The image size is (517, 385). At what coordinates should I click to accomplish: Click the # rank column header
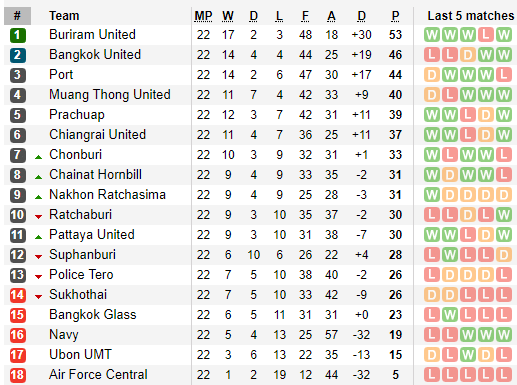pos(17,16)
